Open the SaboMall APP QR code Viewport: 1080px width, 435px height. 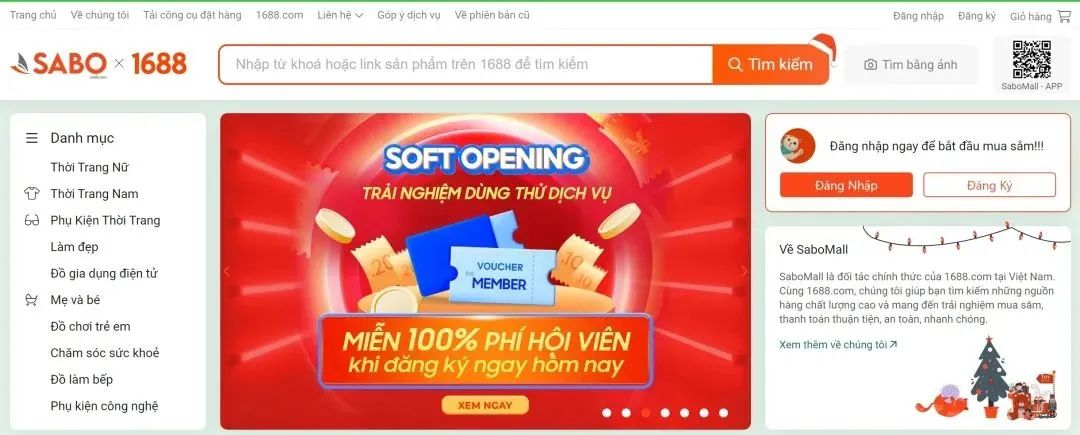pyautogui.click(x=1031, y=59)
